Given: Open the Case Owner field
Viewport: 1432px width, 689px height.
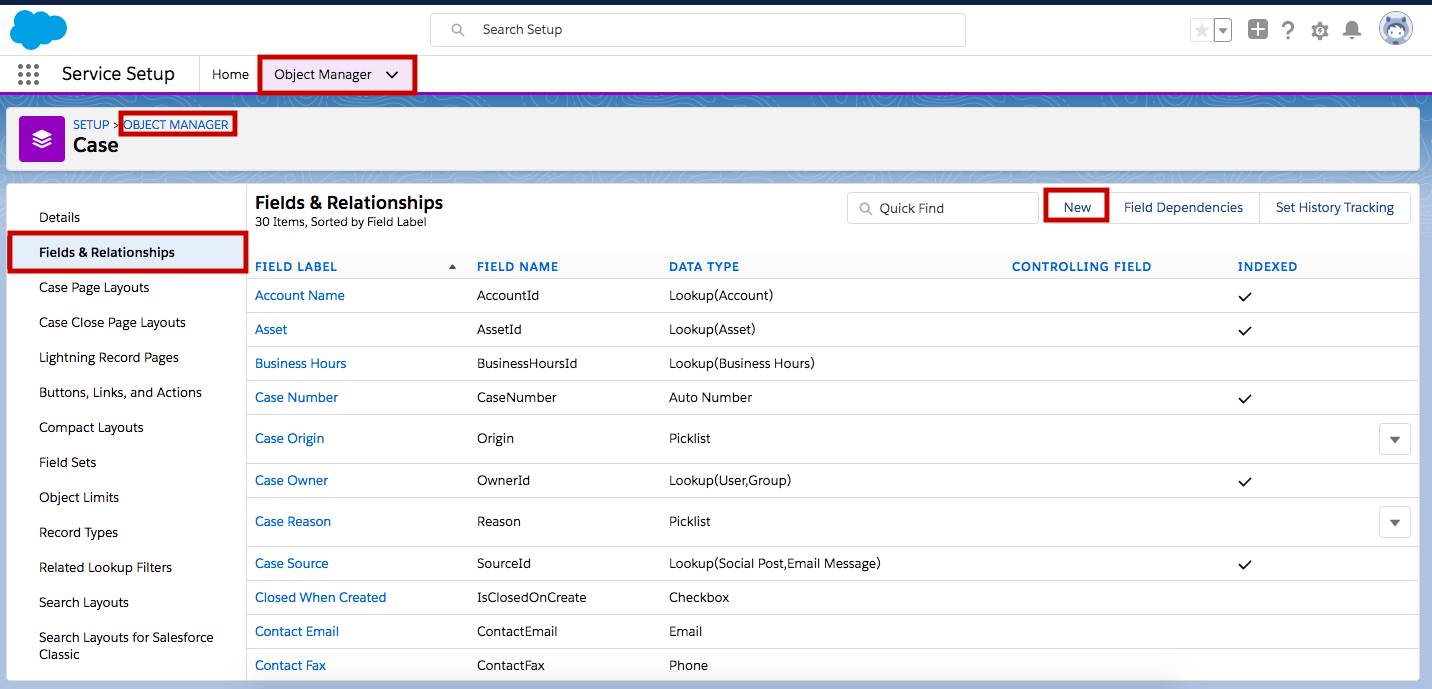Looking at the screenshot, I should (x=291, y=480).
